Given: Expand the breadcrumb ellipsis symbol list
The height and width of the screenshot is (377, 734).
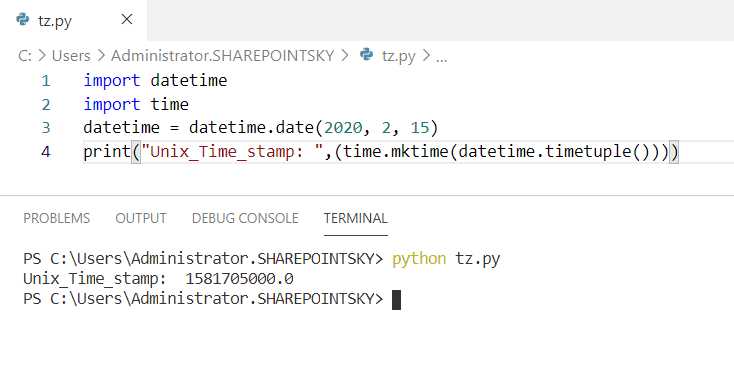Looking at the screenshot, I should [x=441, y=58].
